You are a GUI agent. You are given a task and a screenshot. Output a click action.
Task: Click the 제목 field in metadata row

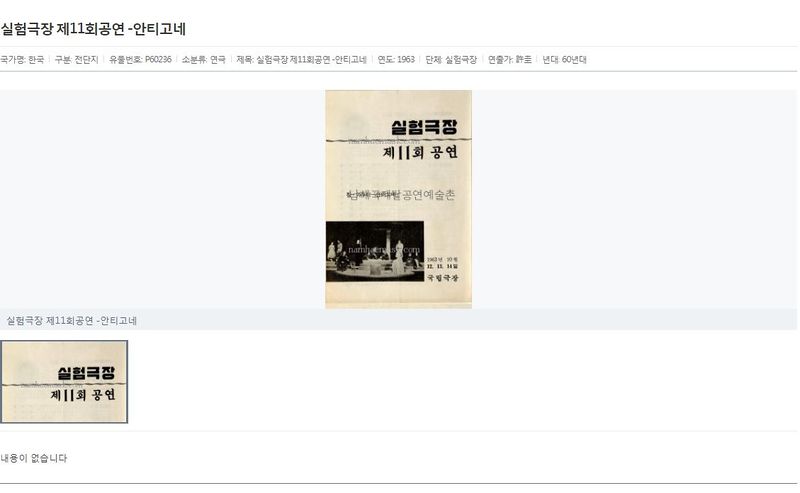click(x=302, y=60)
